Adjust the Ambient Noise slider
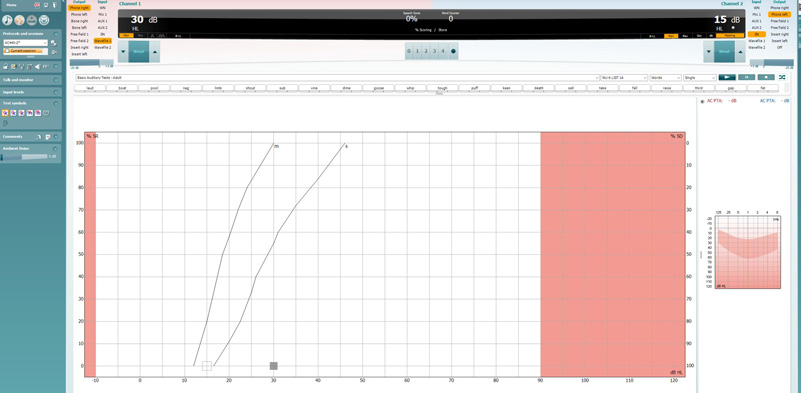Viewport: 801px width, 393px height. [x=25, y=157]
